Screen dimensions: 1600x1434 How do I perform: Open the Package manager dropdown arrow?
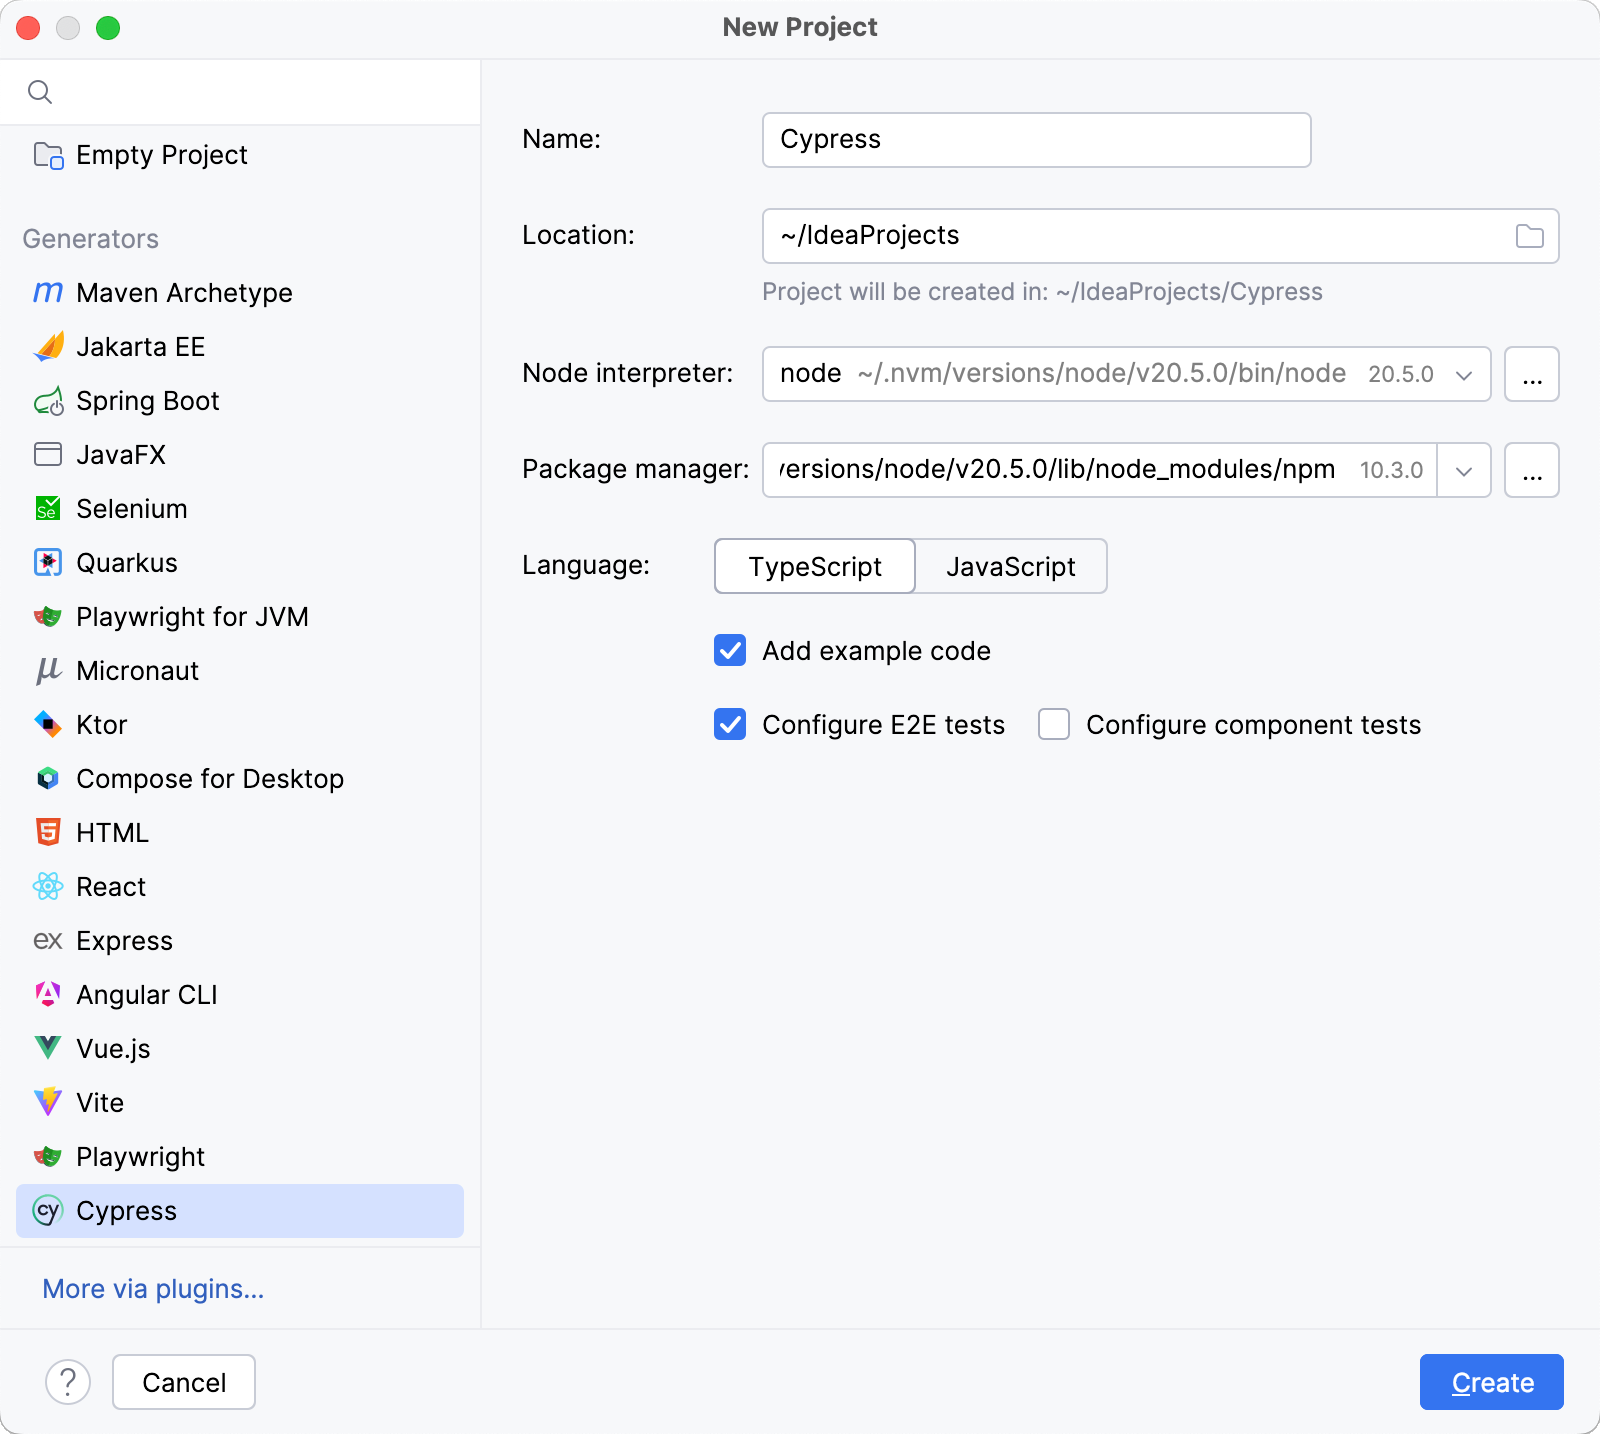[x=1464, y=471]
